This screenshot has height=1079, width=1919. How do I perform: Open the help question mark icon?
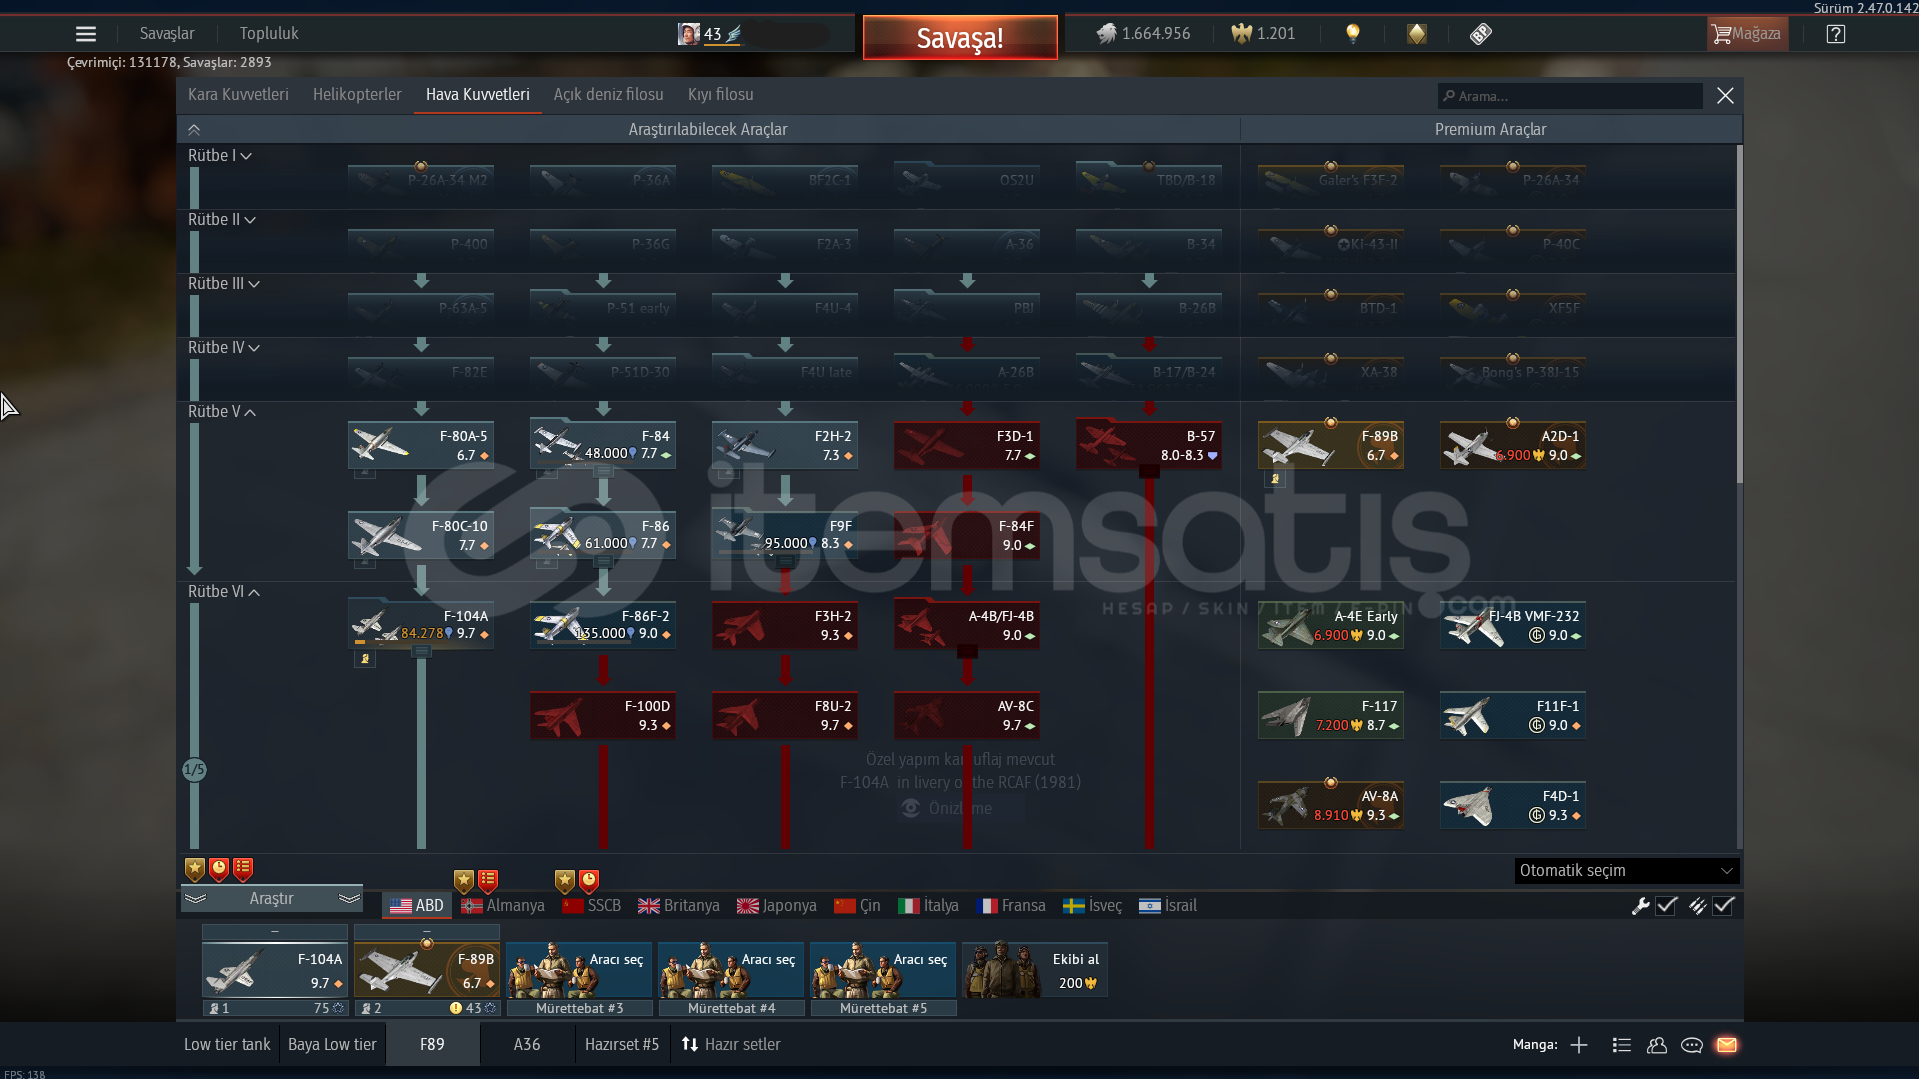1836,34
